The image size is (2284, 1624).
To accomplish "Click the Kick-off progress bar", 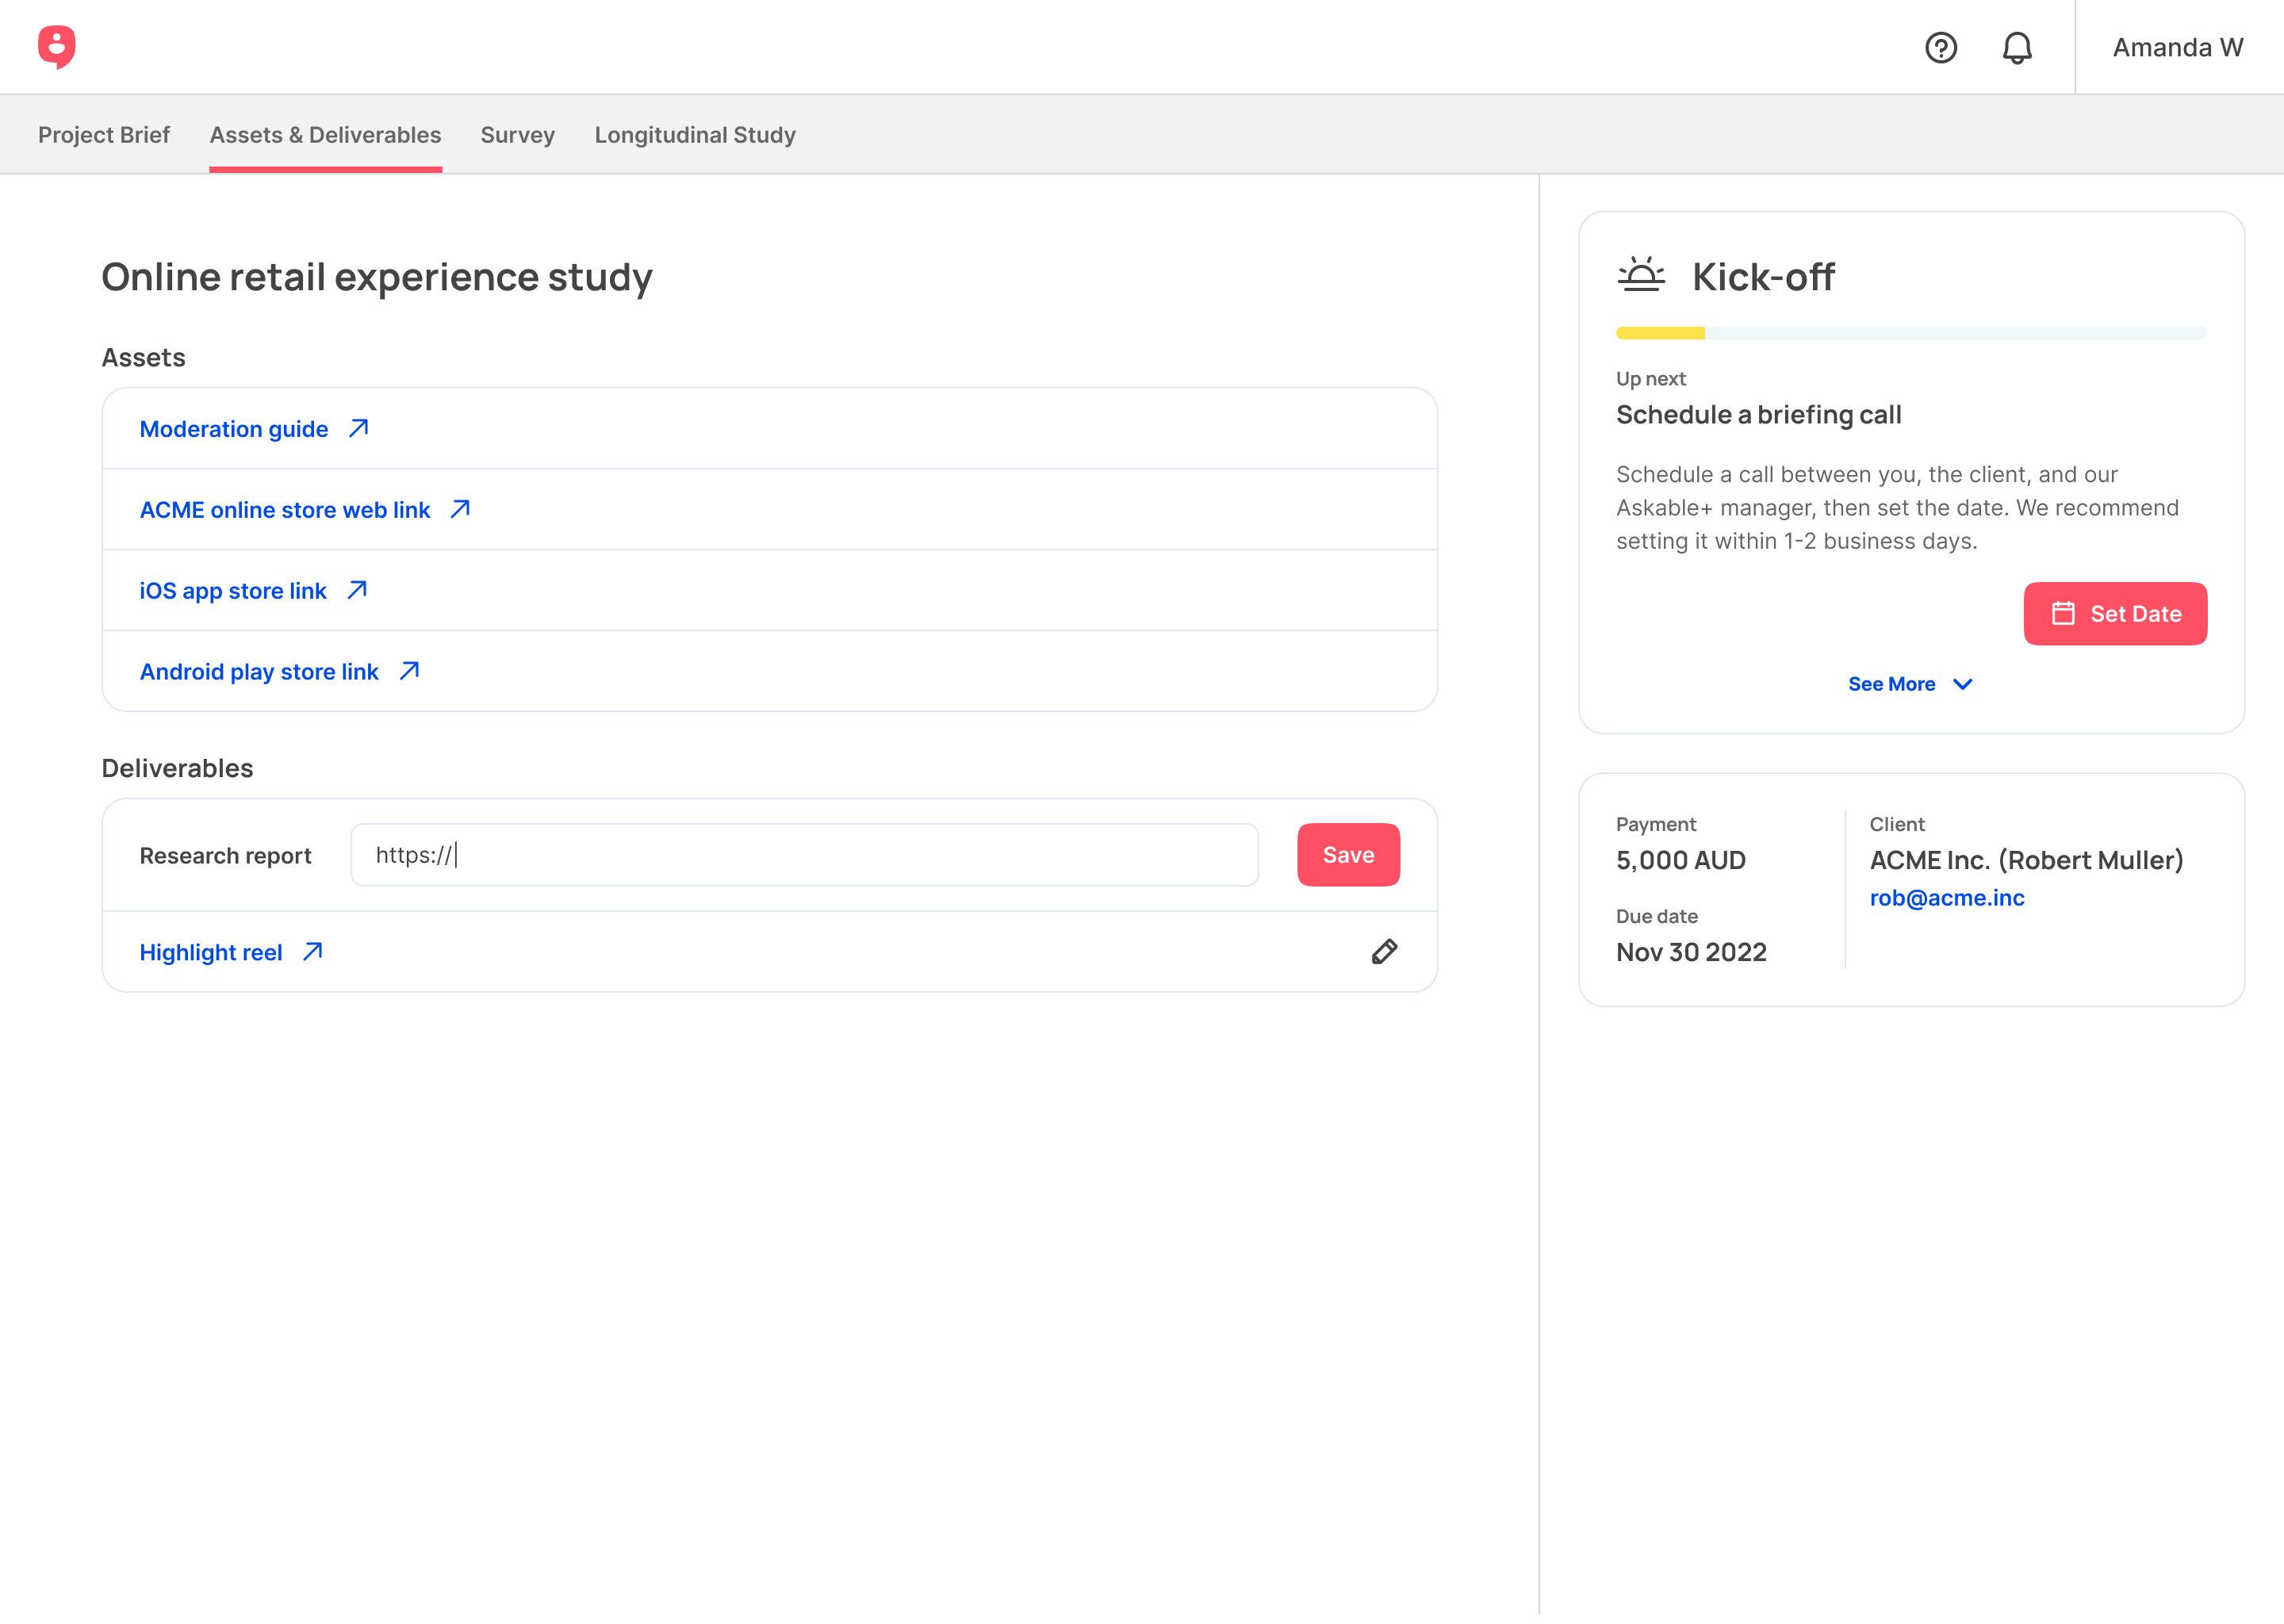I will click(x=1911, y=333).
